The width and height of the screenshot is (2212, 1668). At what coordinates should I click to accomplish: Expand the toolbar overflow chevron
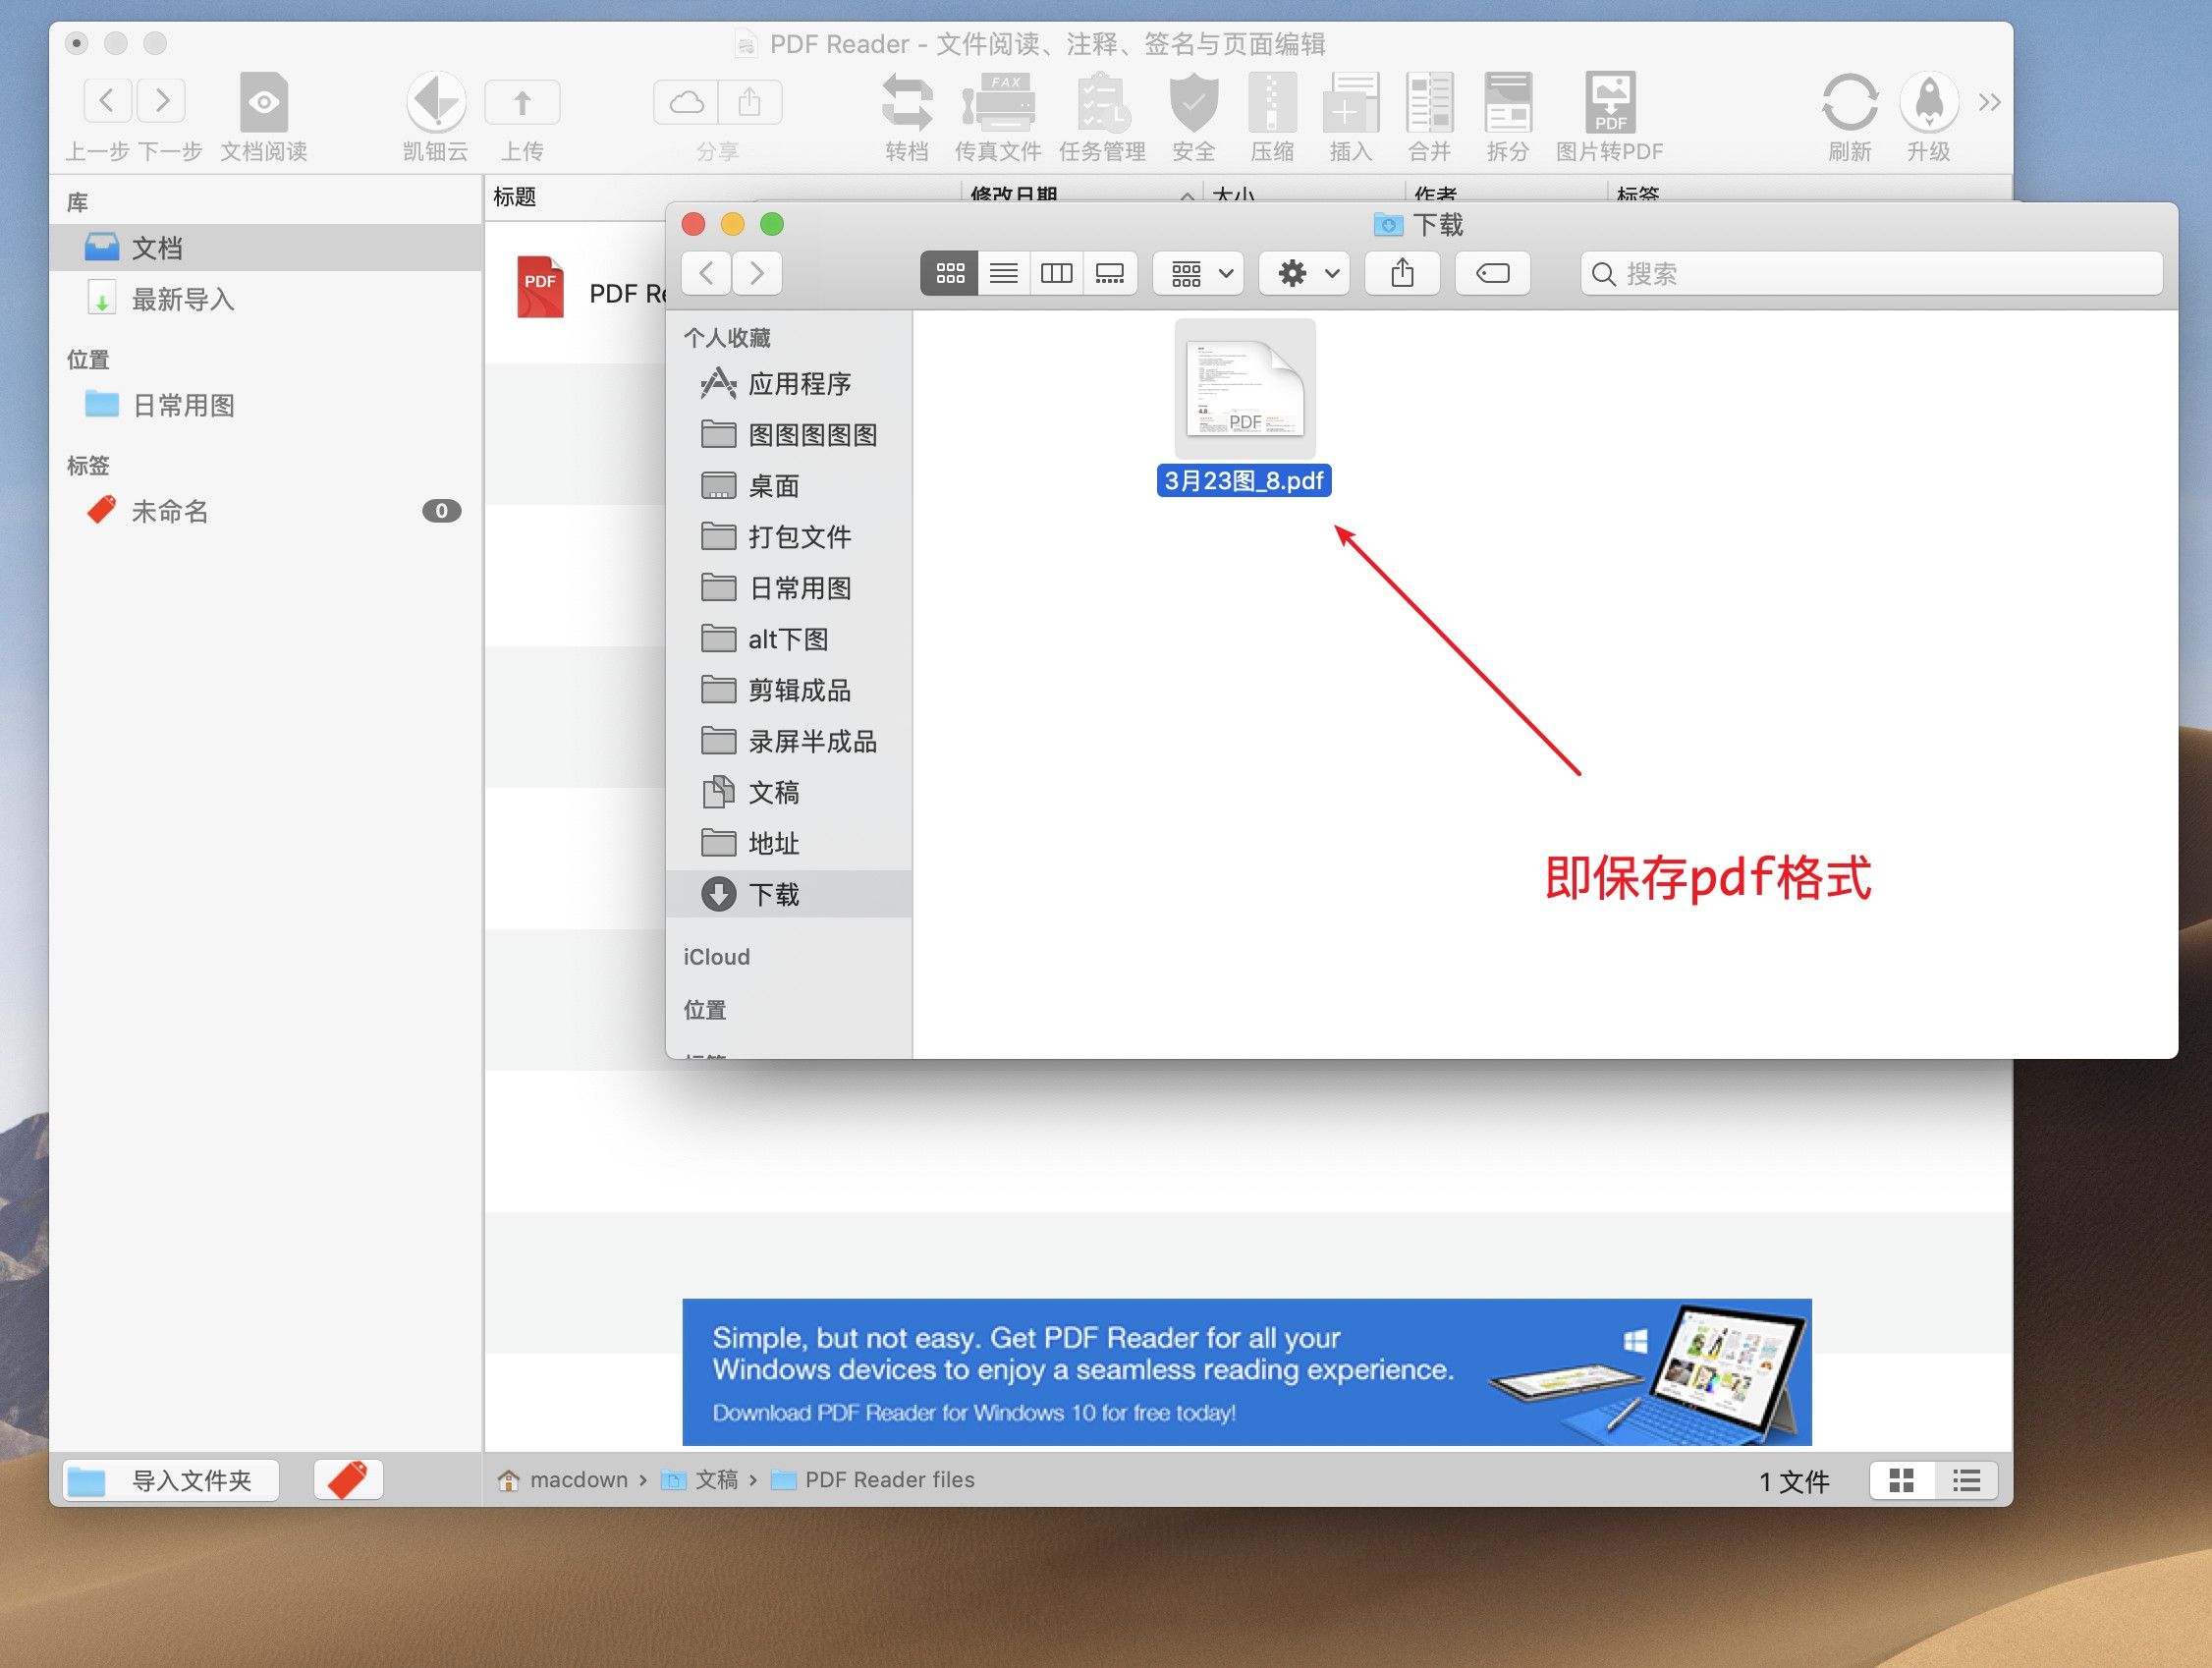point(1990,101)
